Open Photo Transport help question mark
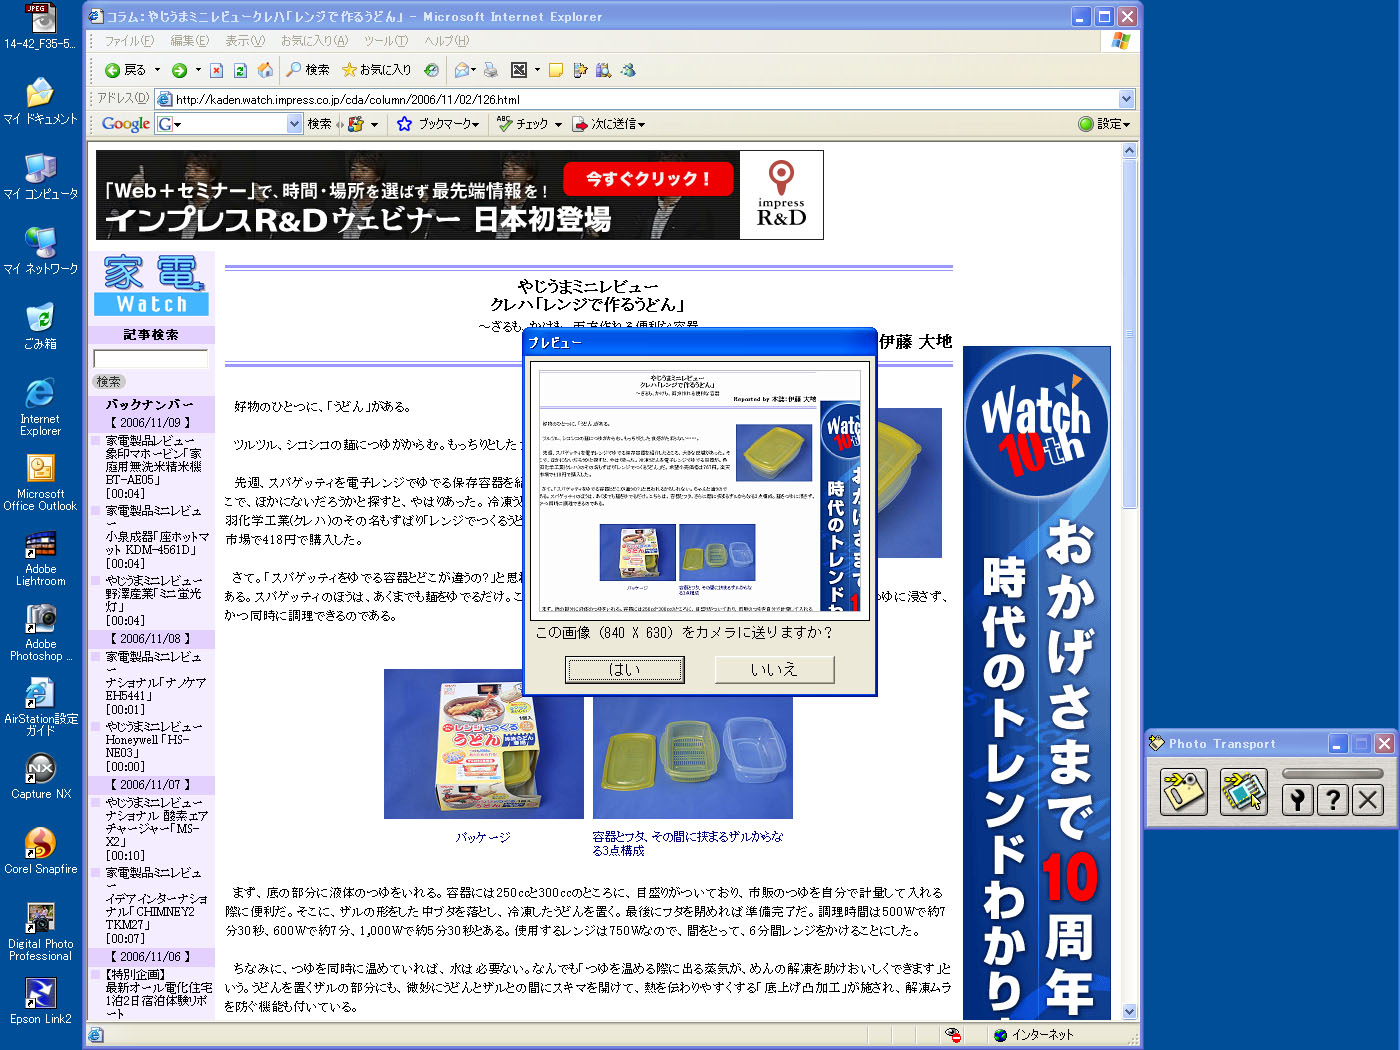The width and height of the screenshot is (1400, 1050). tap(1333, 799)
